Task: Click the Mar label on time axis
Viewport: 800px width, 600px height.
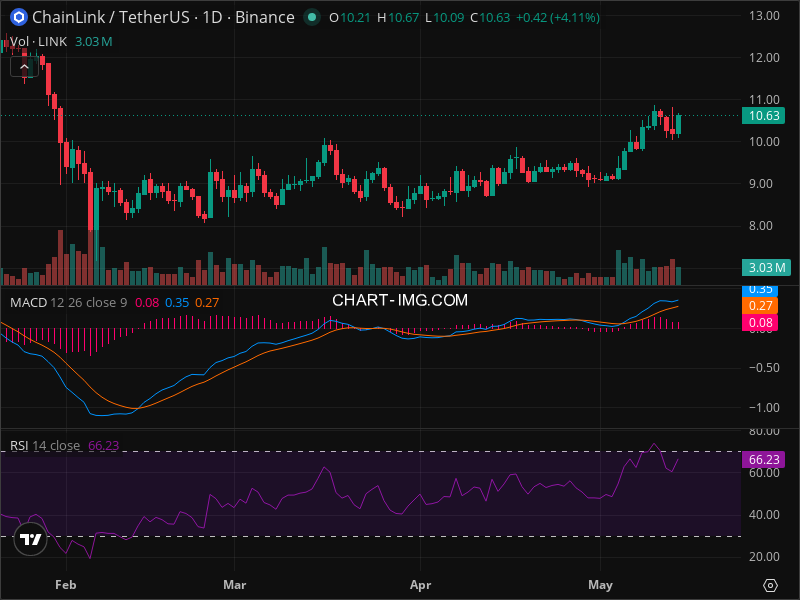Action: click(x=235, y=585)
